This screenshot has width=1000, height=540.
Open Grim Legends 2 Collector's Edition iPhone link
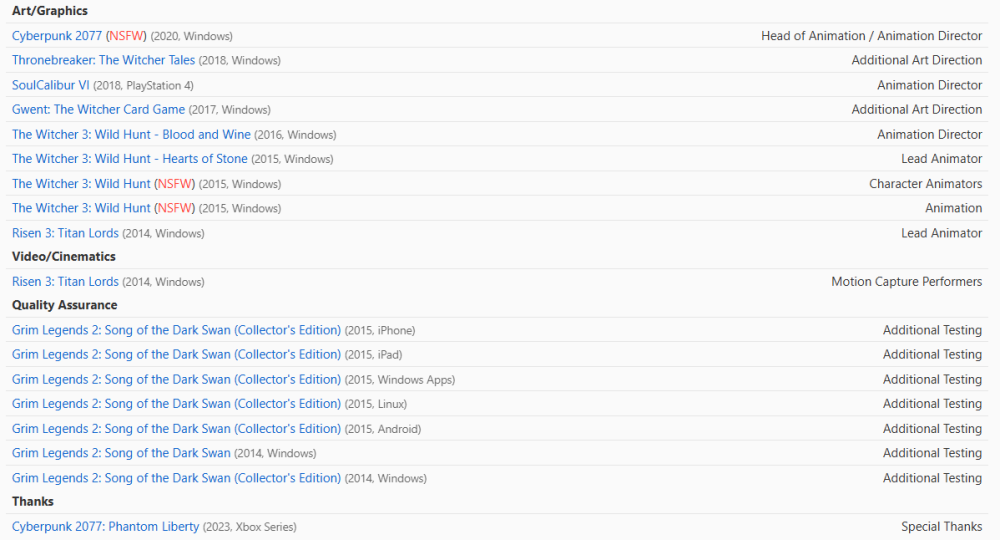click(x=177, y=330)
